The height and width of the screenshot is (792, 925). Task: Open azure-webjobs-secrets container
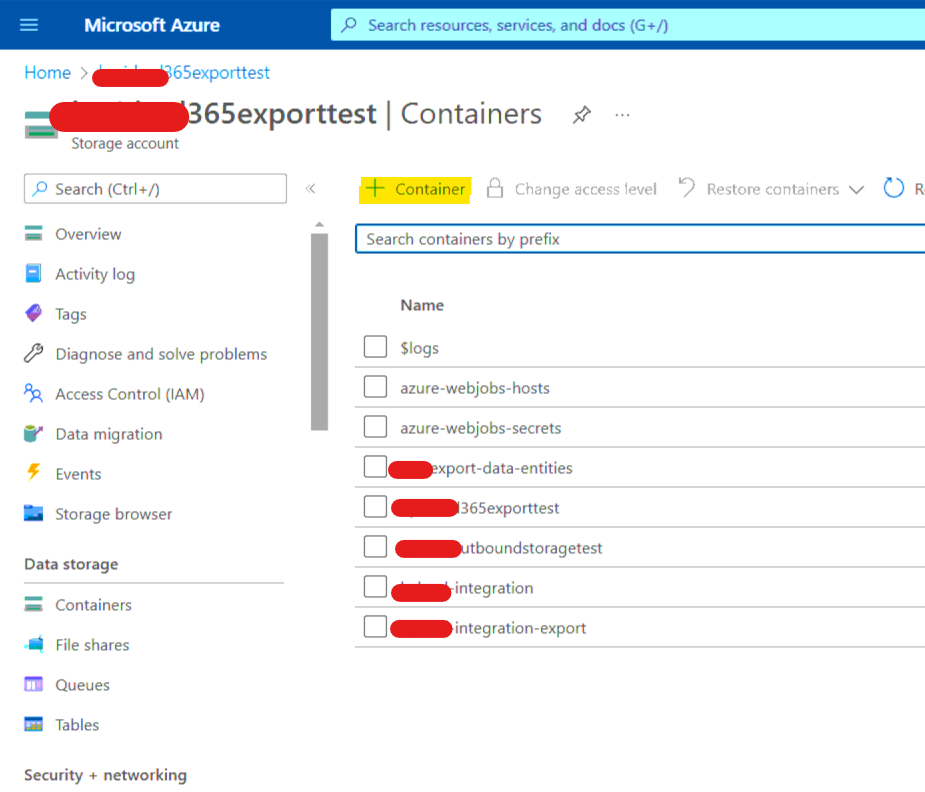(481, 428)
